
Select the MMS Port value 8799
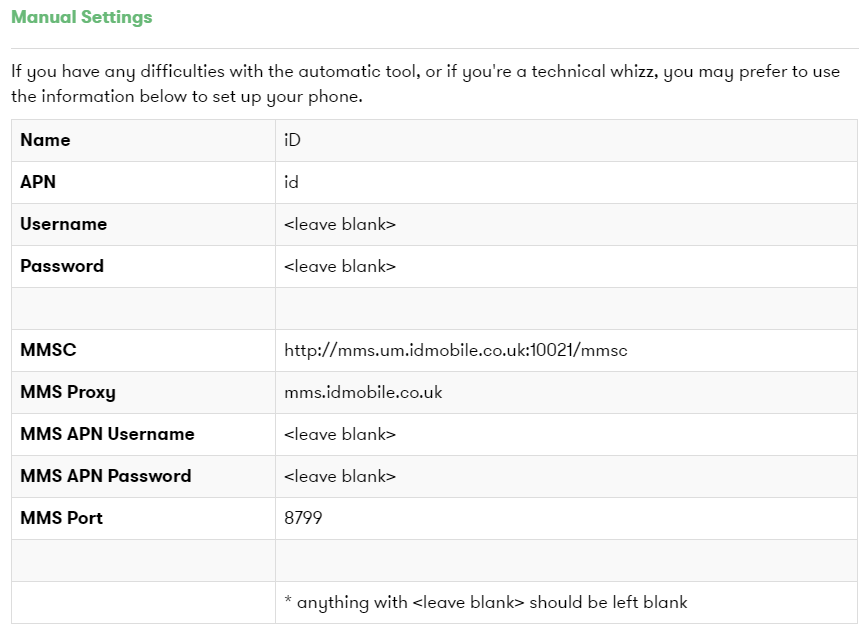click(x=303, y=518)
